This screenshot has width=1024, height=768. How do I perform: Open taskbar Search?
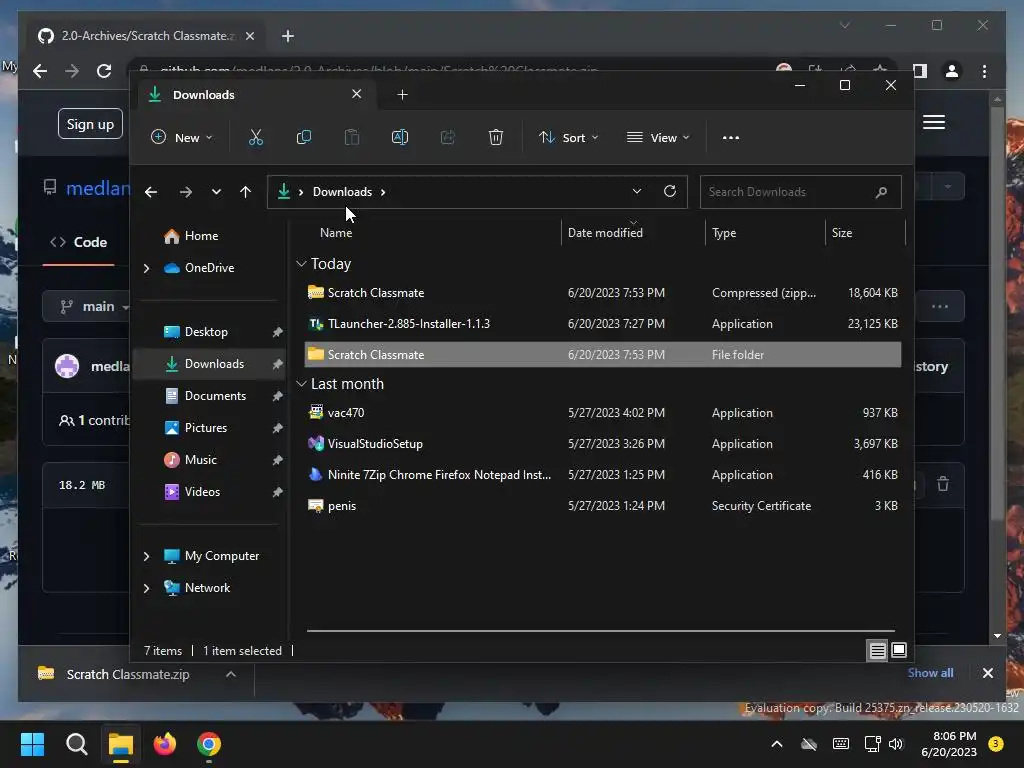tap(76, 744)
